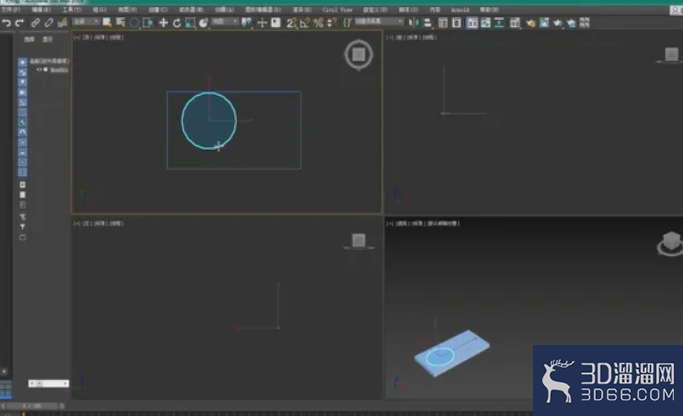The height and width of the screenshot is (416, 683).
Task: Activate the Select and Move tool
Action: [x=163, y=23]
